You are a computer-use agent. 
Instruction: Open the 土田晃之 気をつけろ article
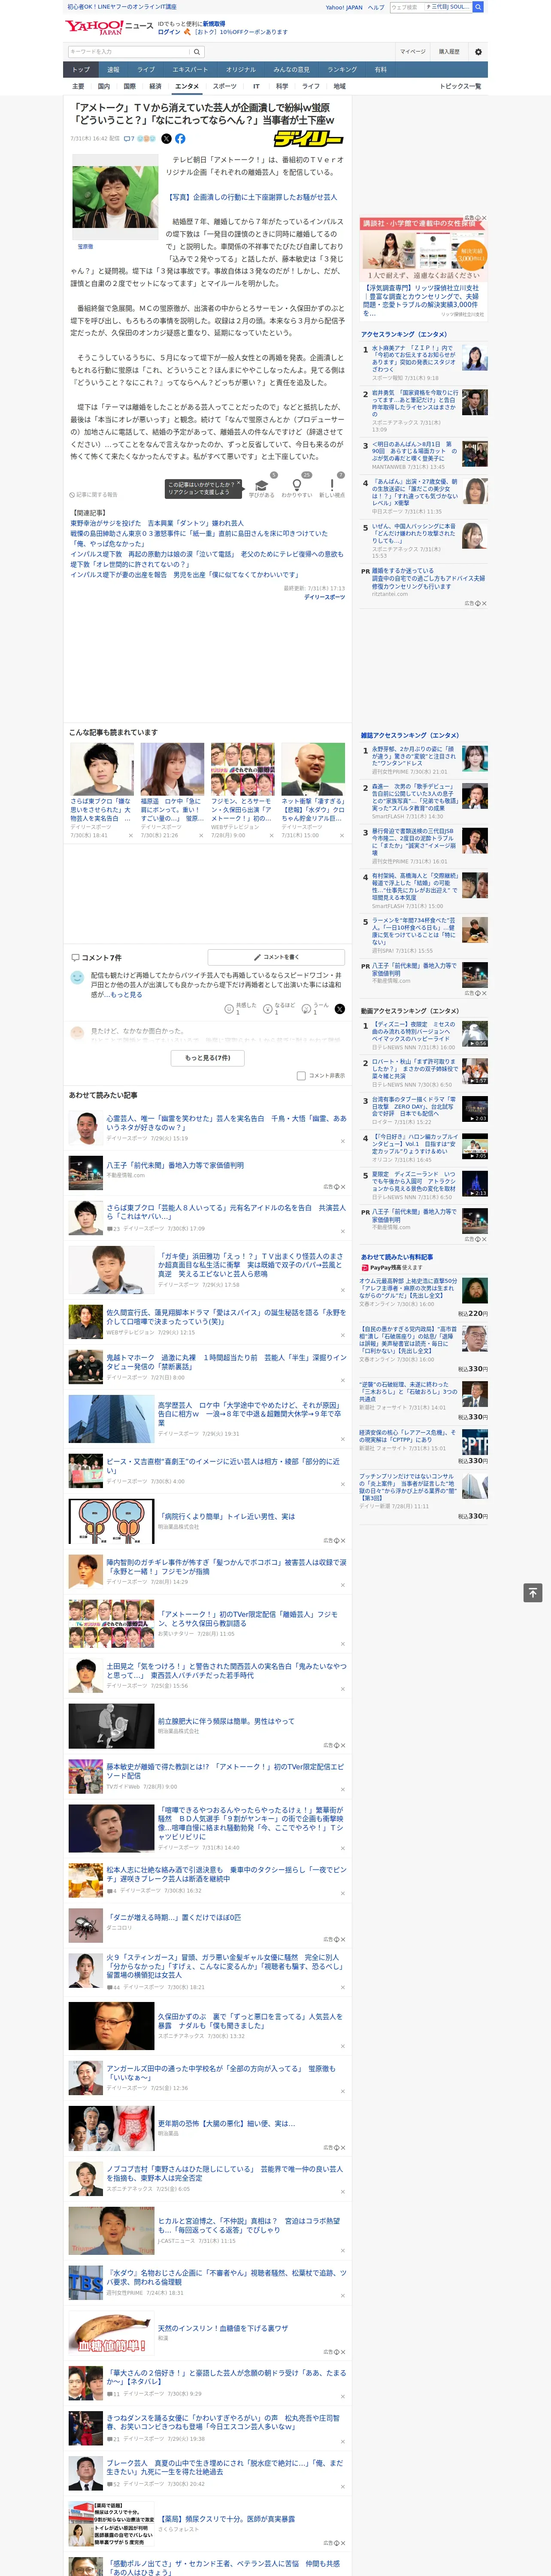tap(226, 1671)
